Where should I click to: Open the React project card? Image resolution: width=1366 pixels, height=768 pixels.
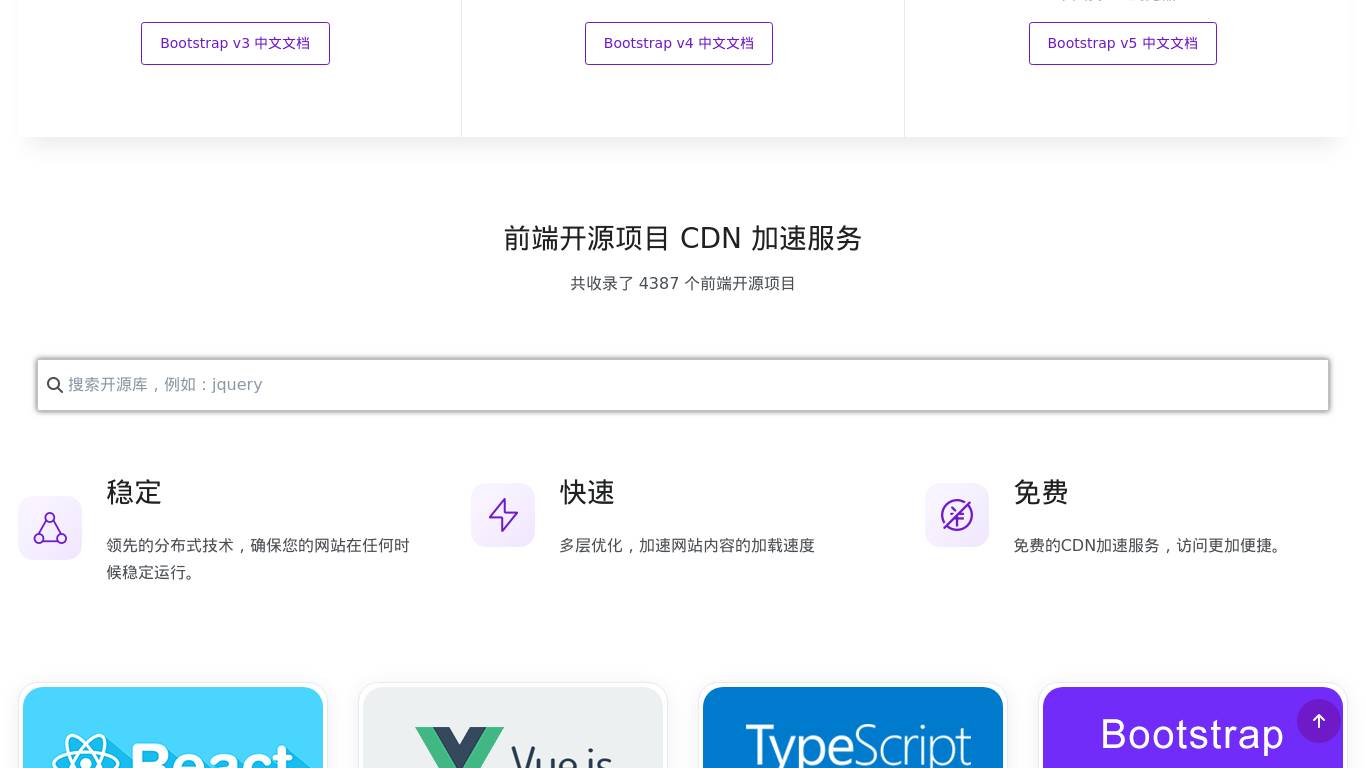[x=173, y=727]
